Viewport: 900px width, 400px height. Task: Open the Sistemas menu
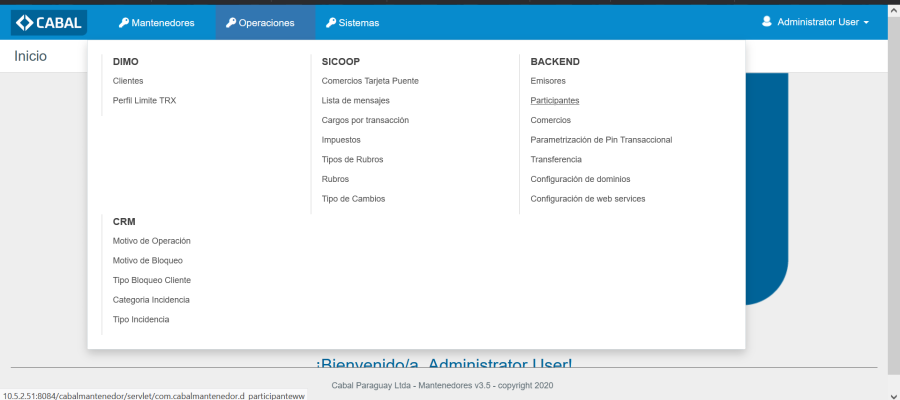[352, 23]
